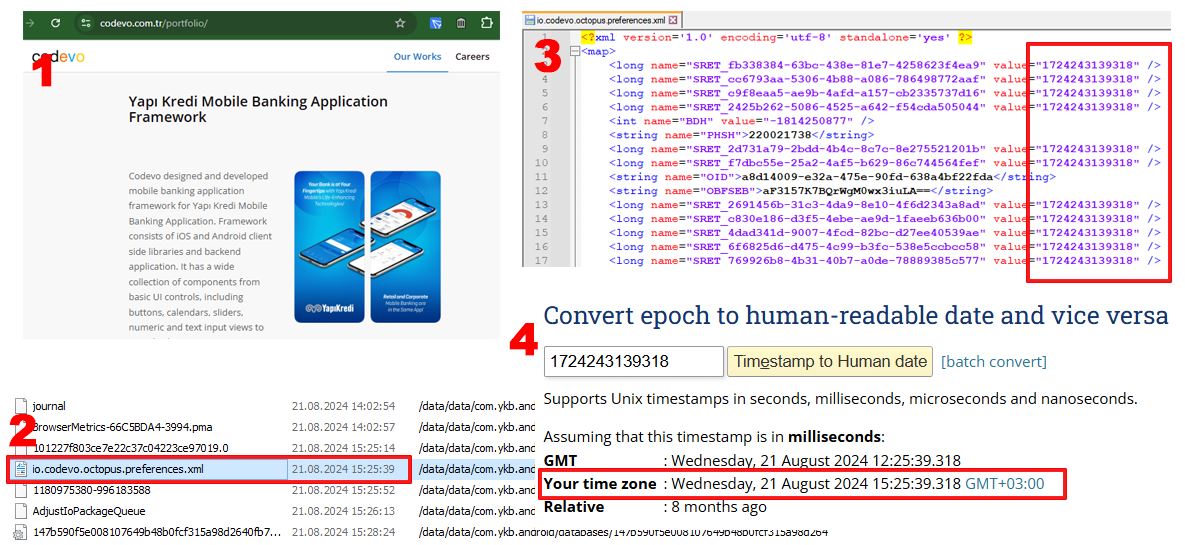
Task: Click the trash-can extension icon in browser toolbar
Action: click(461, 23)
